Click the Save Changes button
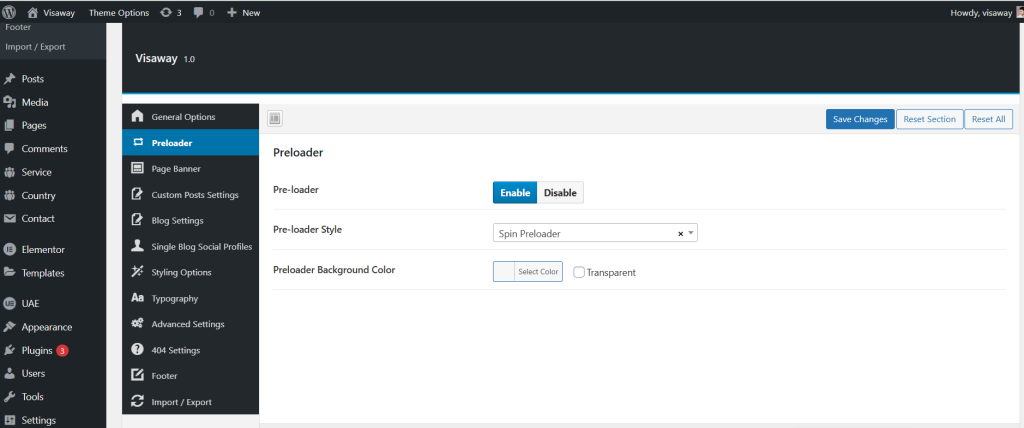 tap(860, 119)
